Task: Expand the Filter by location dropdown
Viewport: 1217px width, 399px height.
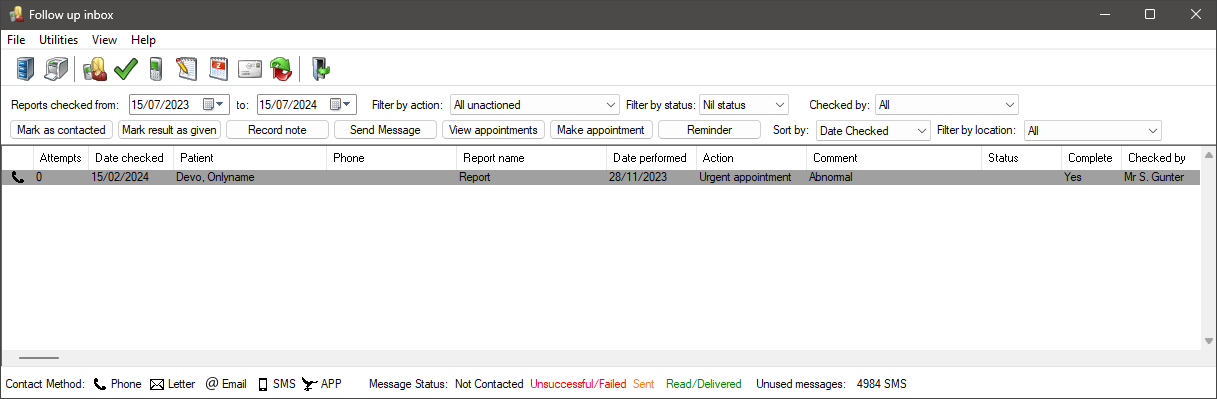Action: tap(1153, 131)
